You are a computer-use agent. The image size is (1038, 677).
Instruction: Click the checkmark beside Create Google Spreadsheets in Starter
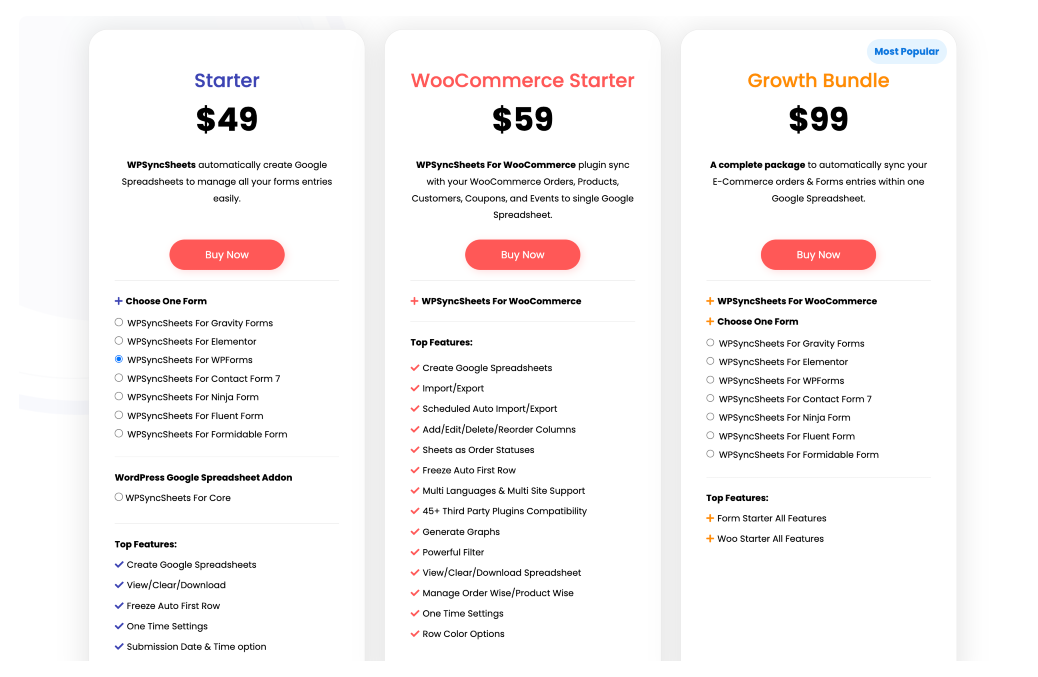point(118,564)
